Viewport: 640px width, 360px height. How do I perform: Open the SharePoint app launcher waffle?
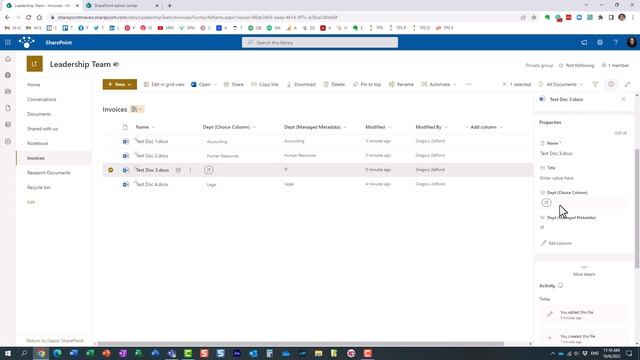(x=8, y=42)
